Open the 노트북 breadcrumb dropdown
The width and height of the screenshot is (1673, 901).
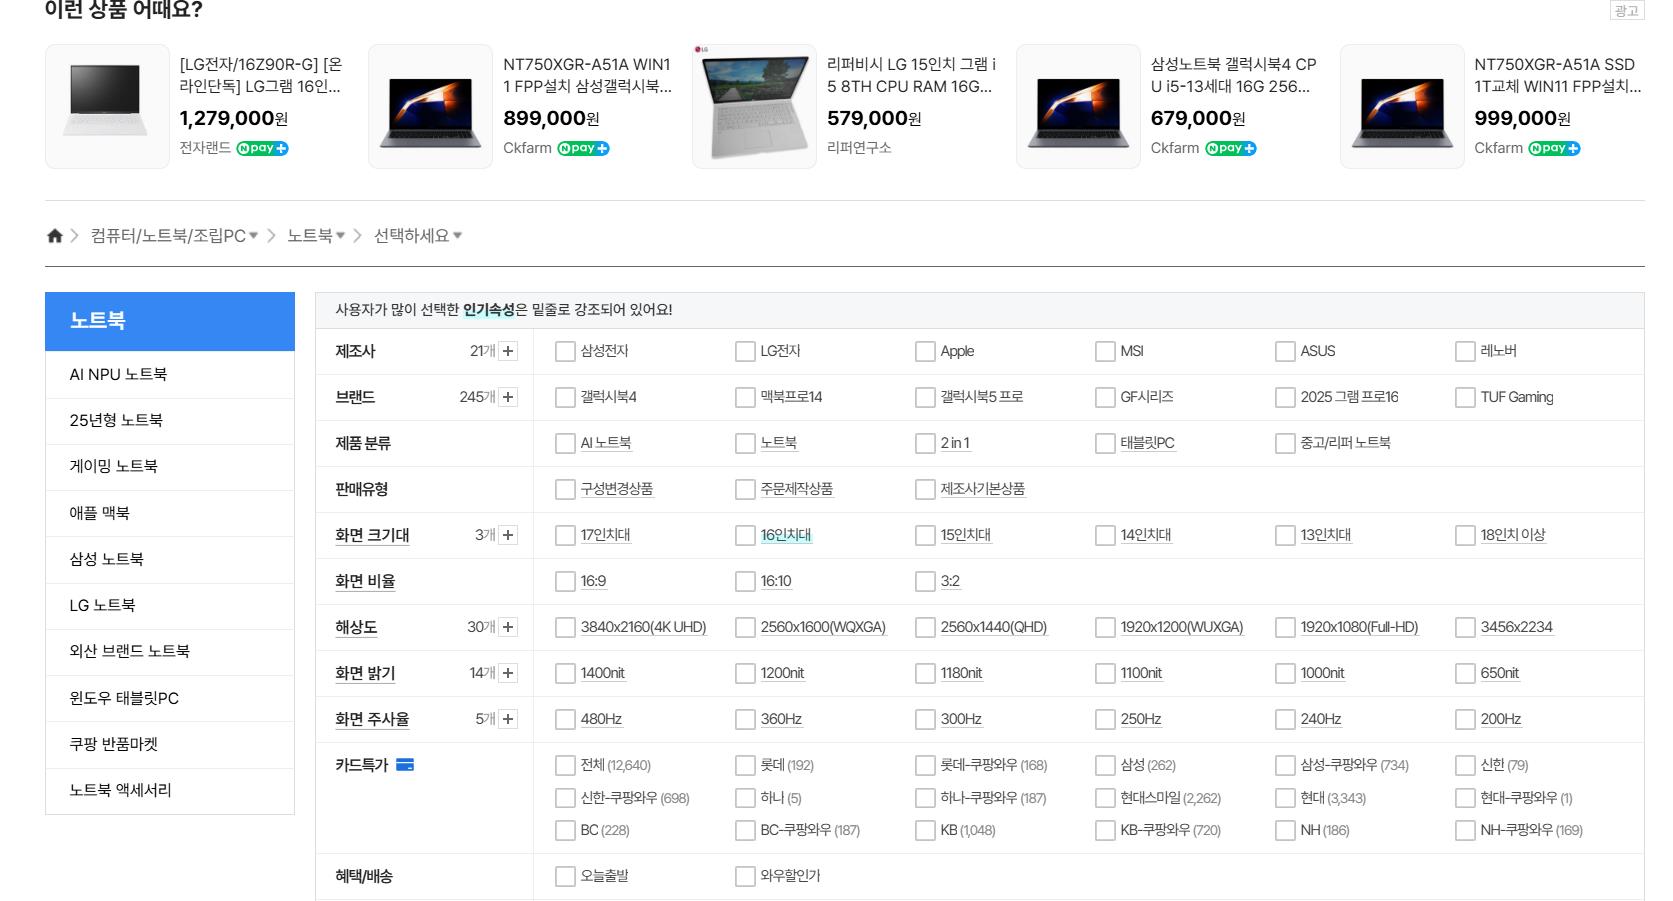pos(315,236)
